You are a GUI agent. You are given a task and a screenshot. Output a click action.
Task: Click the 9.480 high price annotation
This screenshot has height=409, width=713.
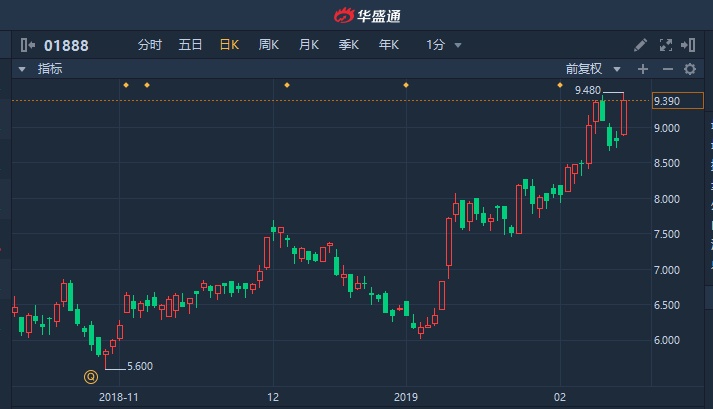coord(587,91)
